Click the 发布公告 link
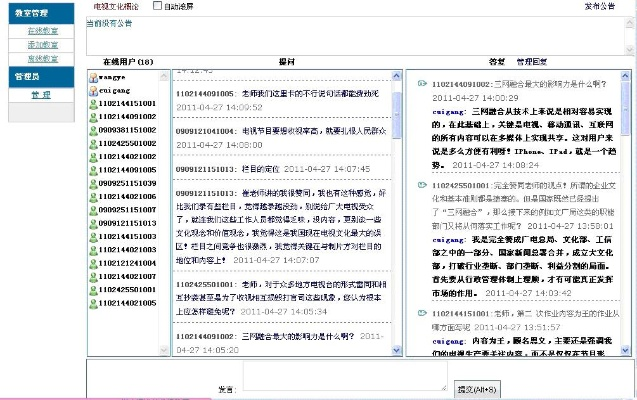 tap(600, 6)
